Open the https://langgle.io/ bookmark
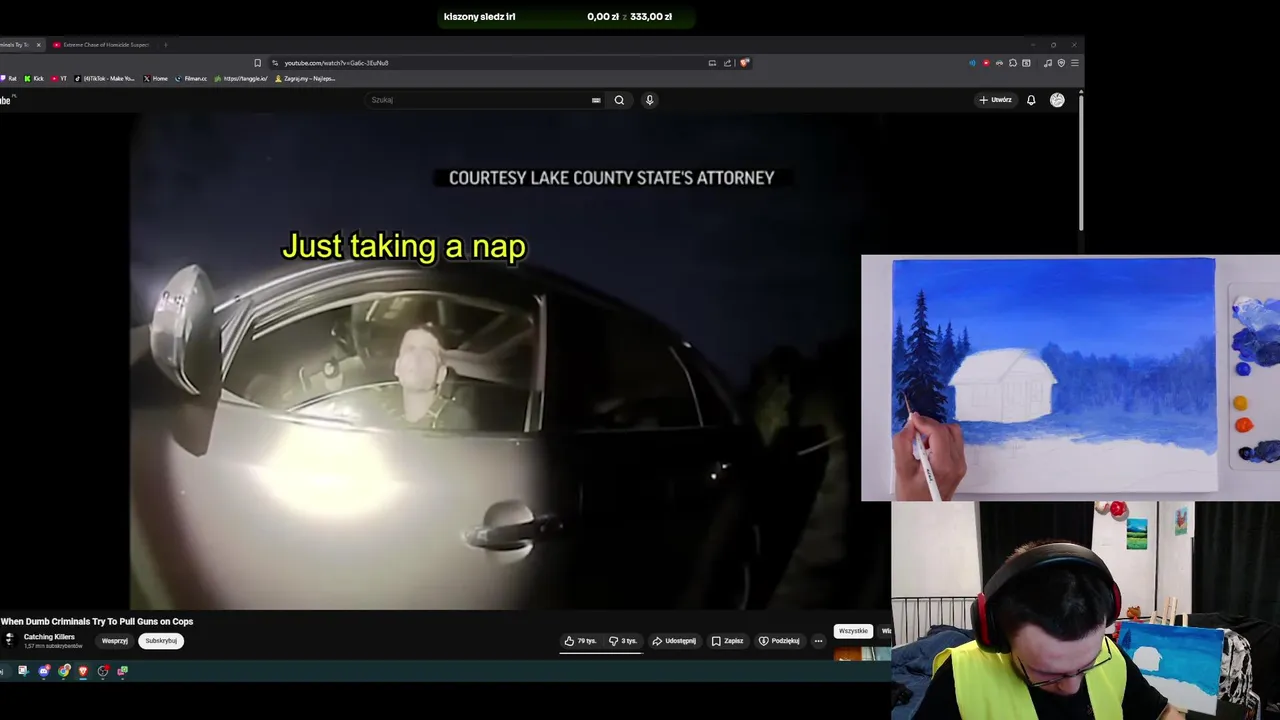 pyautogui.click(x=241, y=78)
